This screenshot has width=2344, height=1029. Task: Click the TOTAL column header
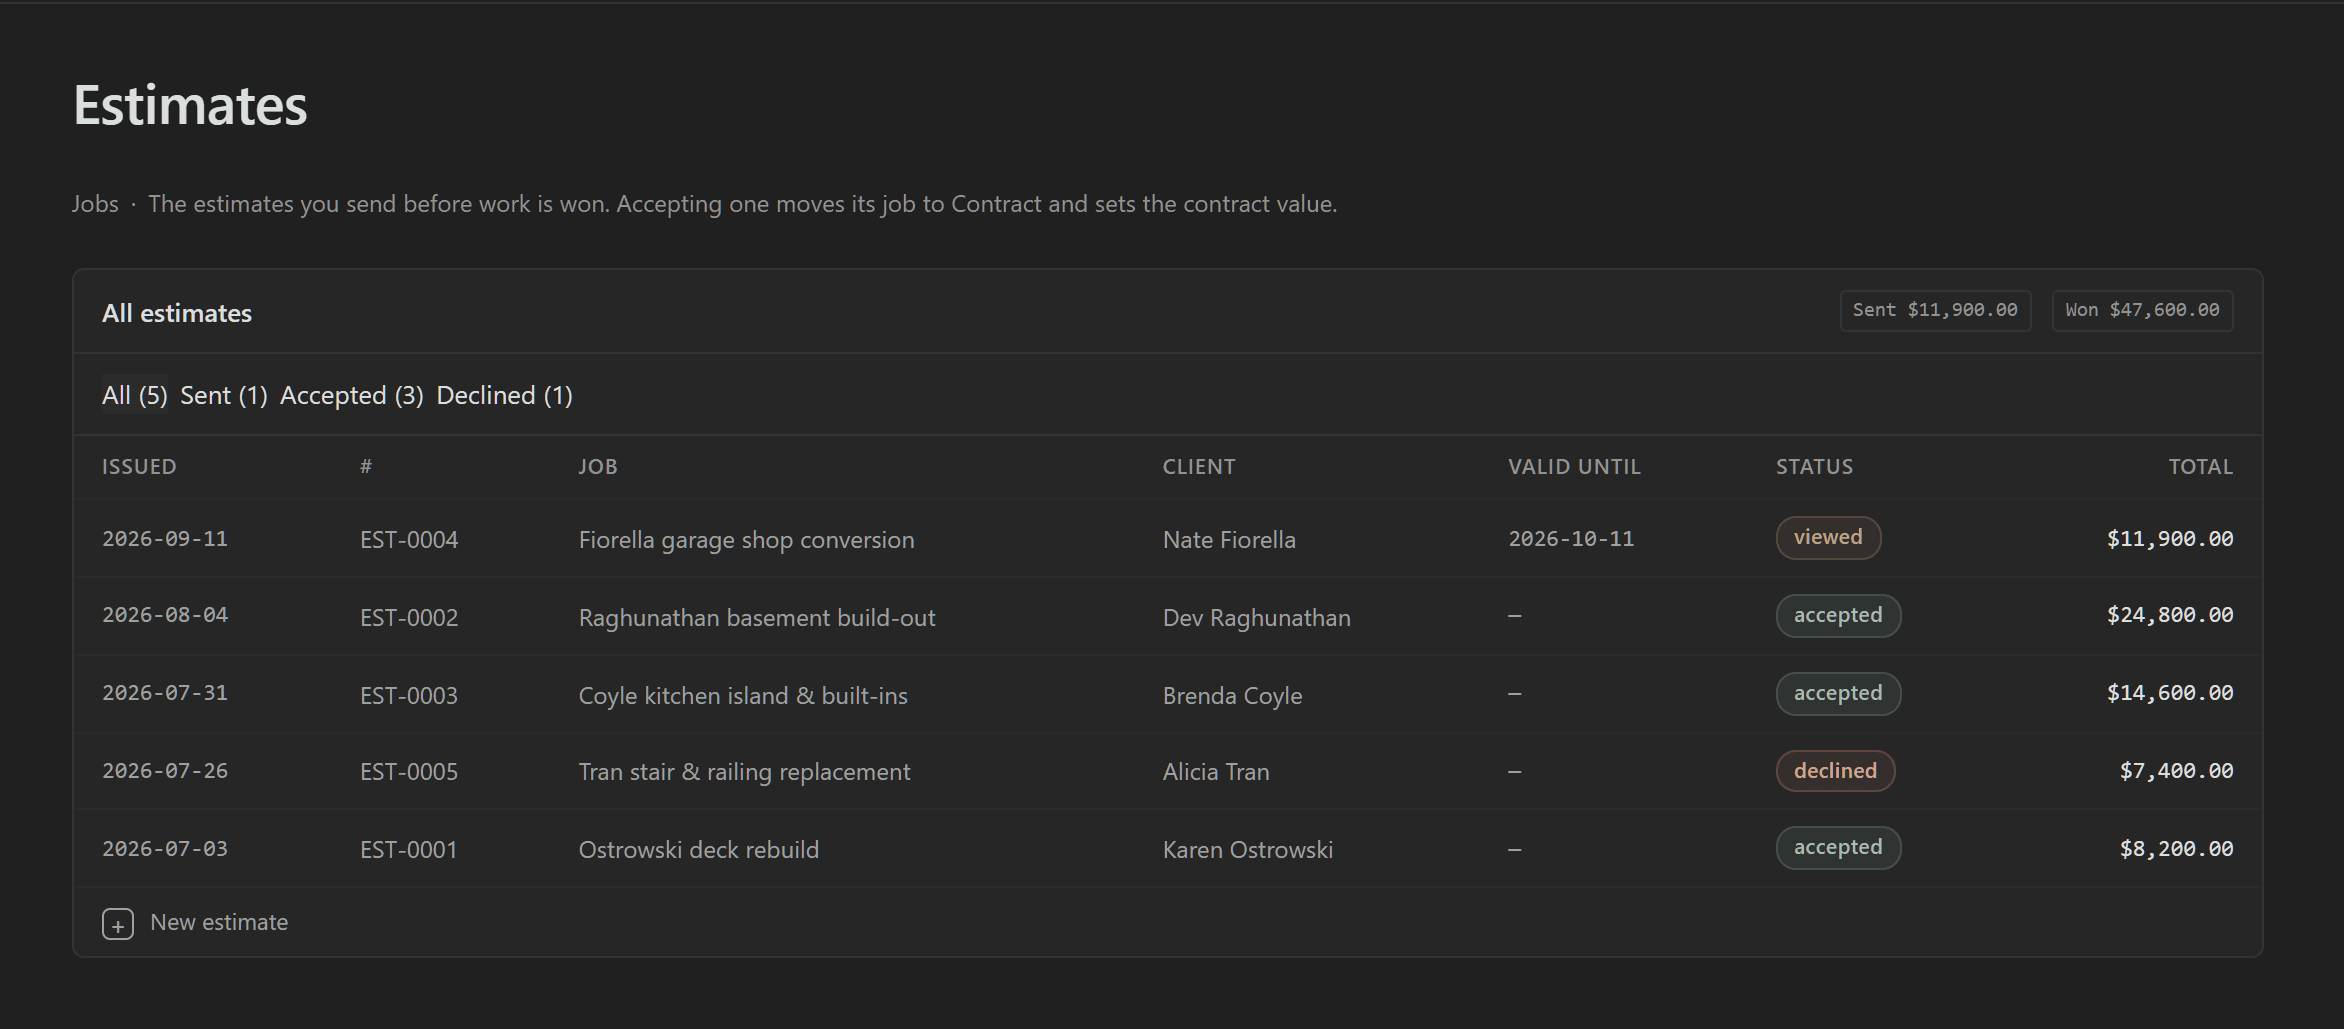(2200, 467)
